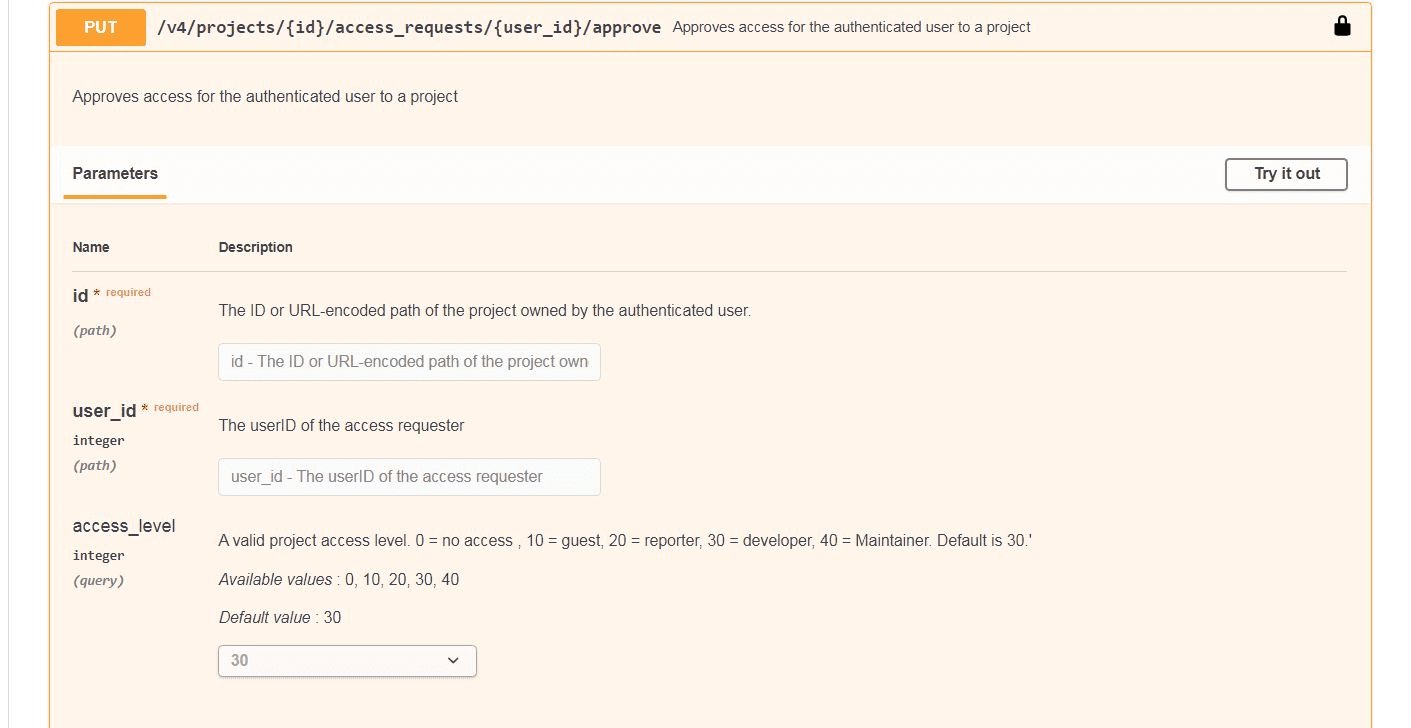
Task: Click the lock icon in the endpoint header
Action: pyautogui.click(x=1341, y=26)
